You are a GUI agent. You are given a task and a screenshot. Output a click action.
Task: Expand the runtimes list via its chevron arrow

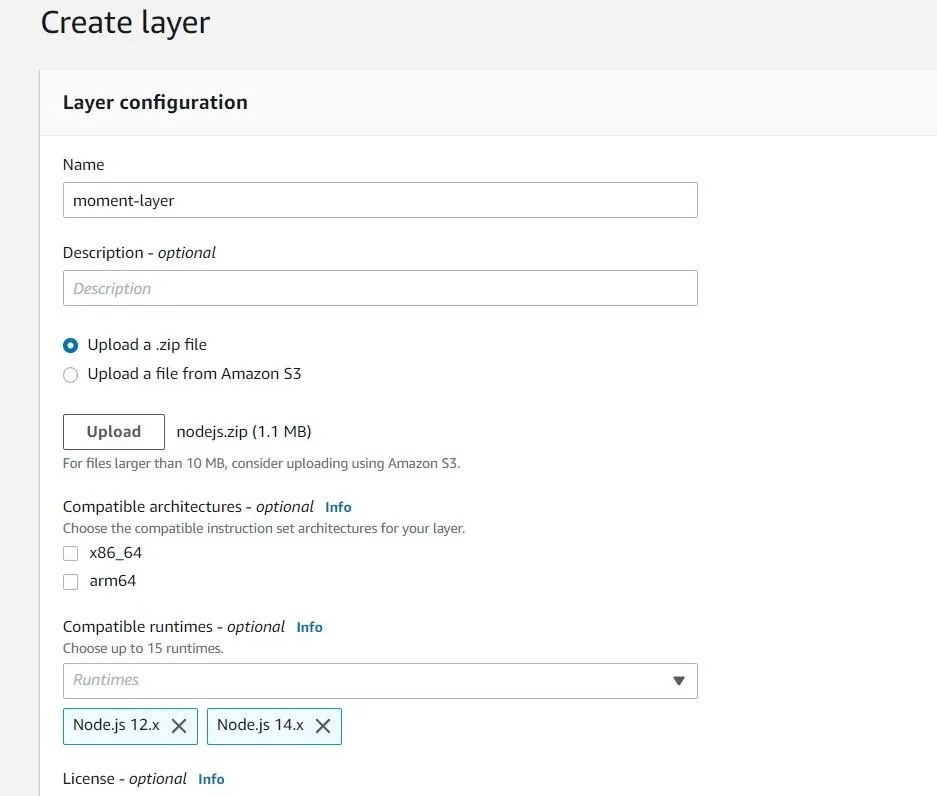[680, 681]
